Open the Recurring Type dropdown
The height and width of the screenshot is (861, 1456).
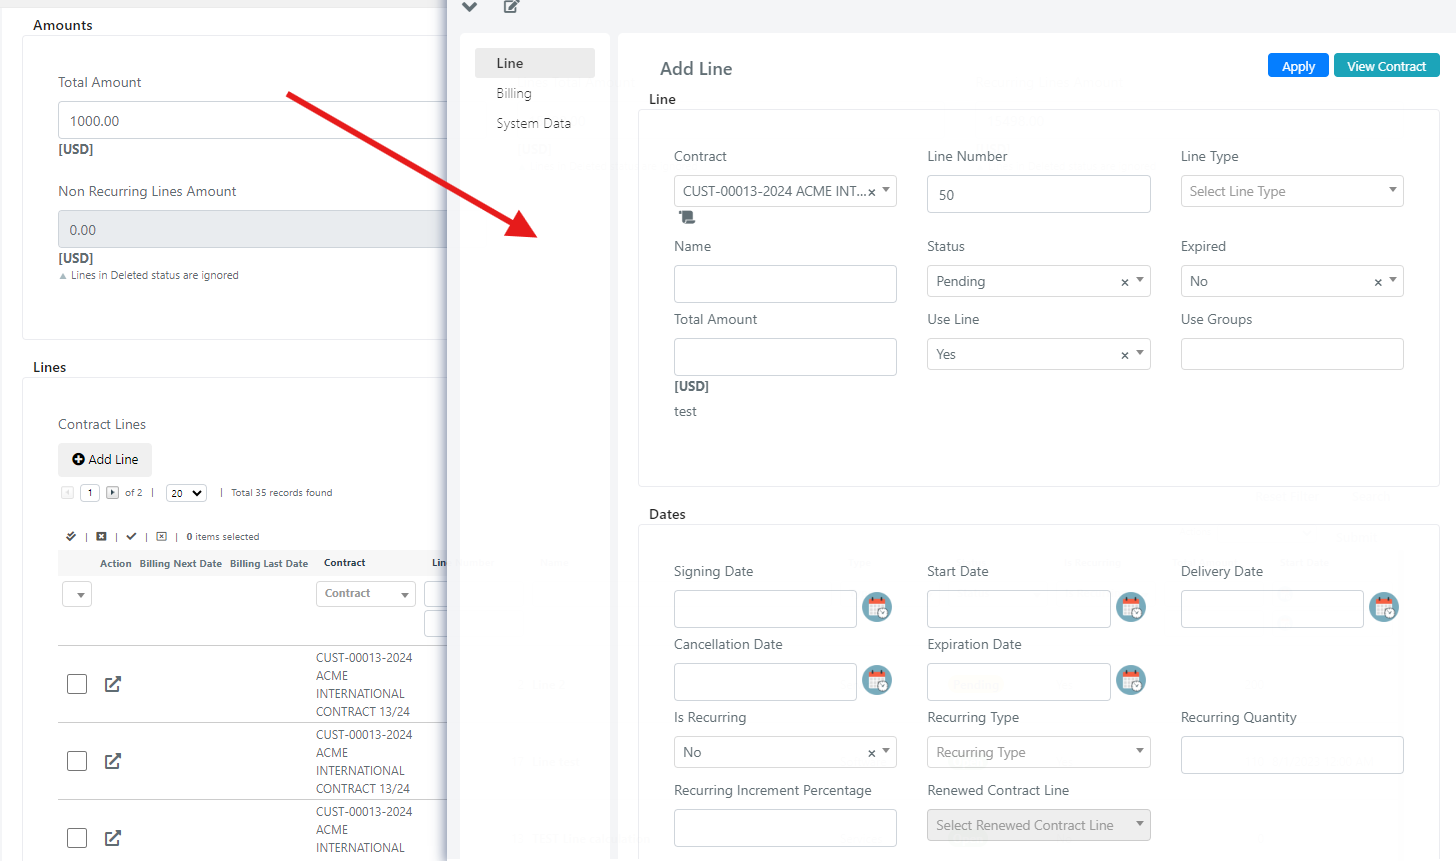pyautogui.click(x=1038, y=752)
